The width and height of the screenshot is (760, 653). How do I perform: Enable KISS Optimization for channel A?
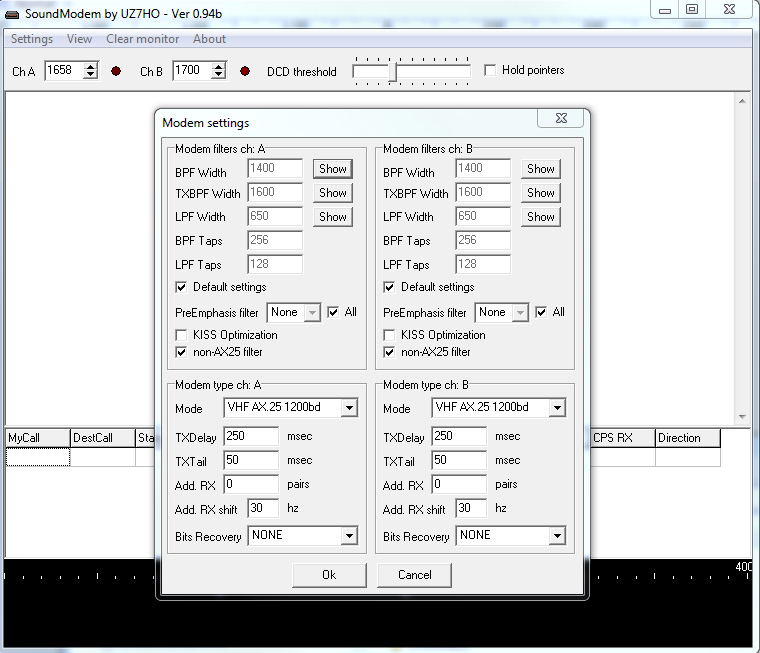tap(181, 335)
